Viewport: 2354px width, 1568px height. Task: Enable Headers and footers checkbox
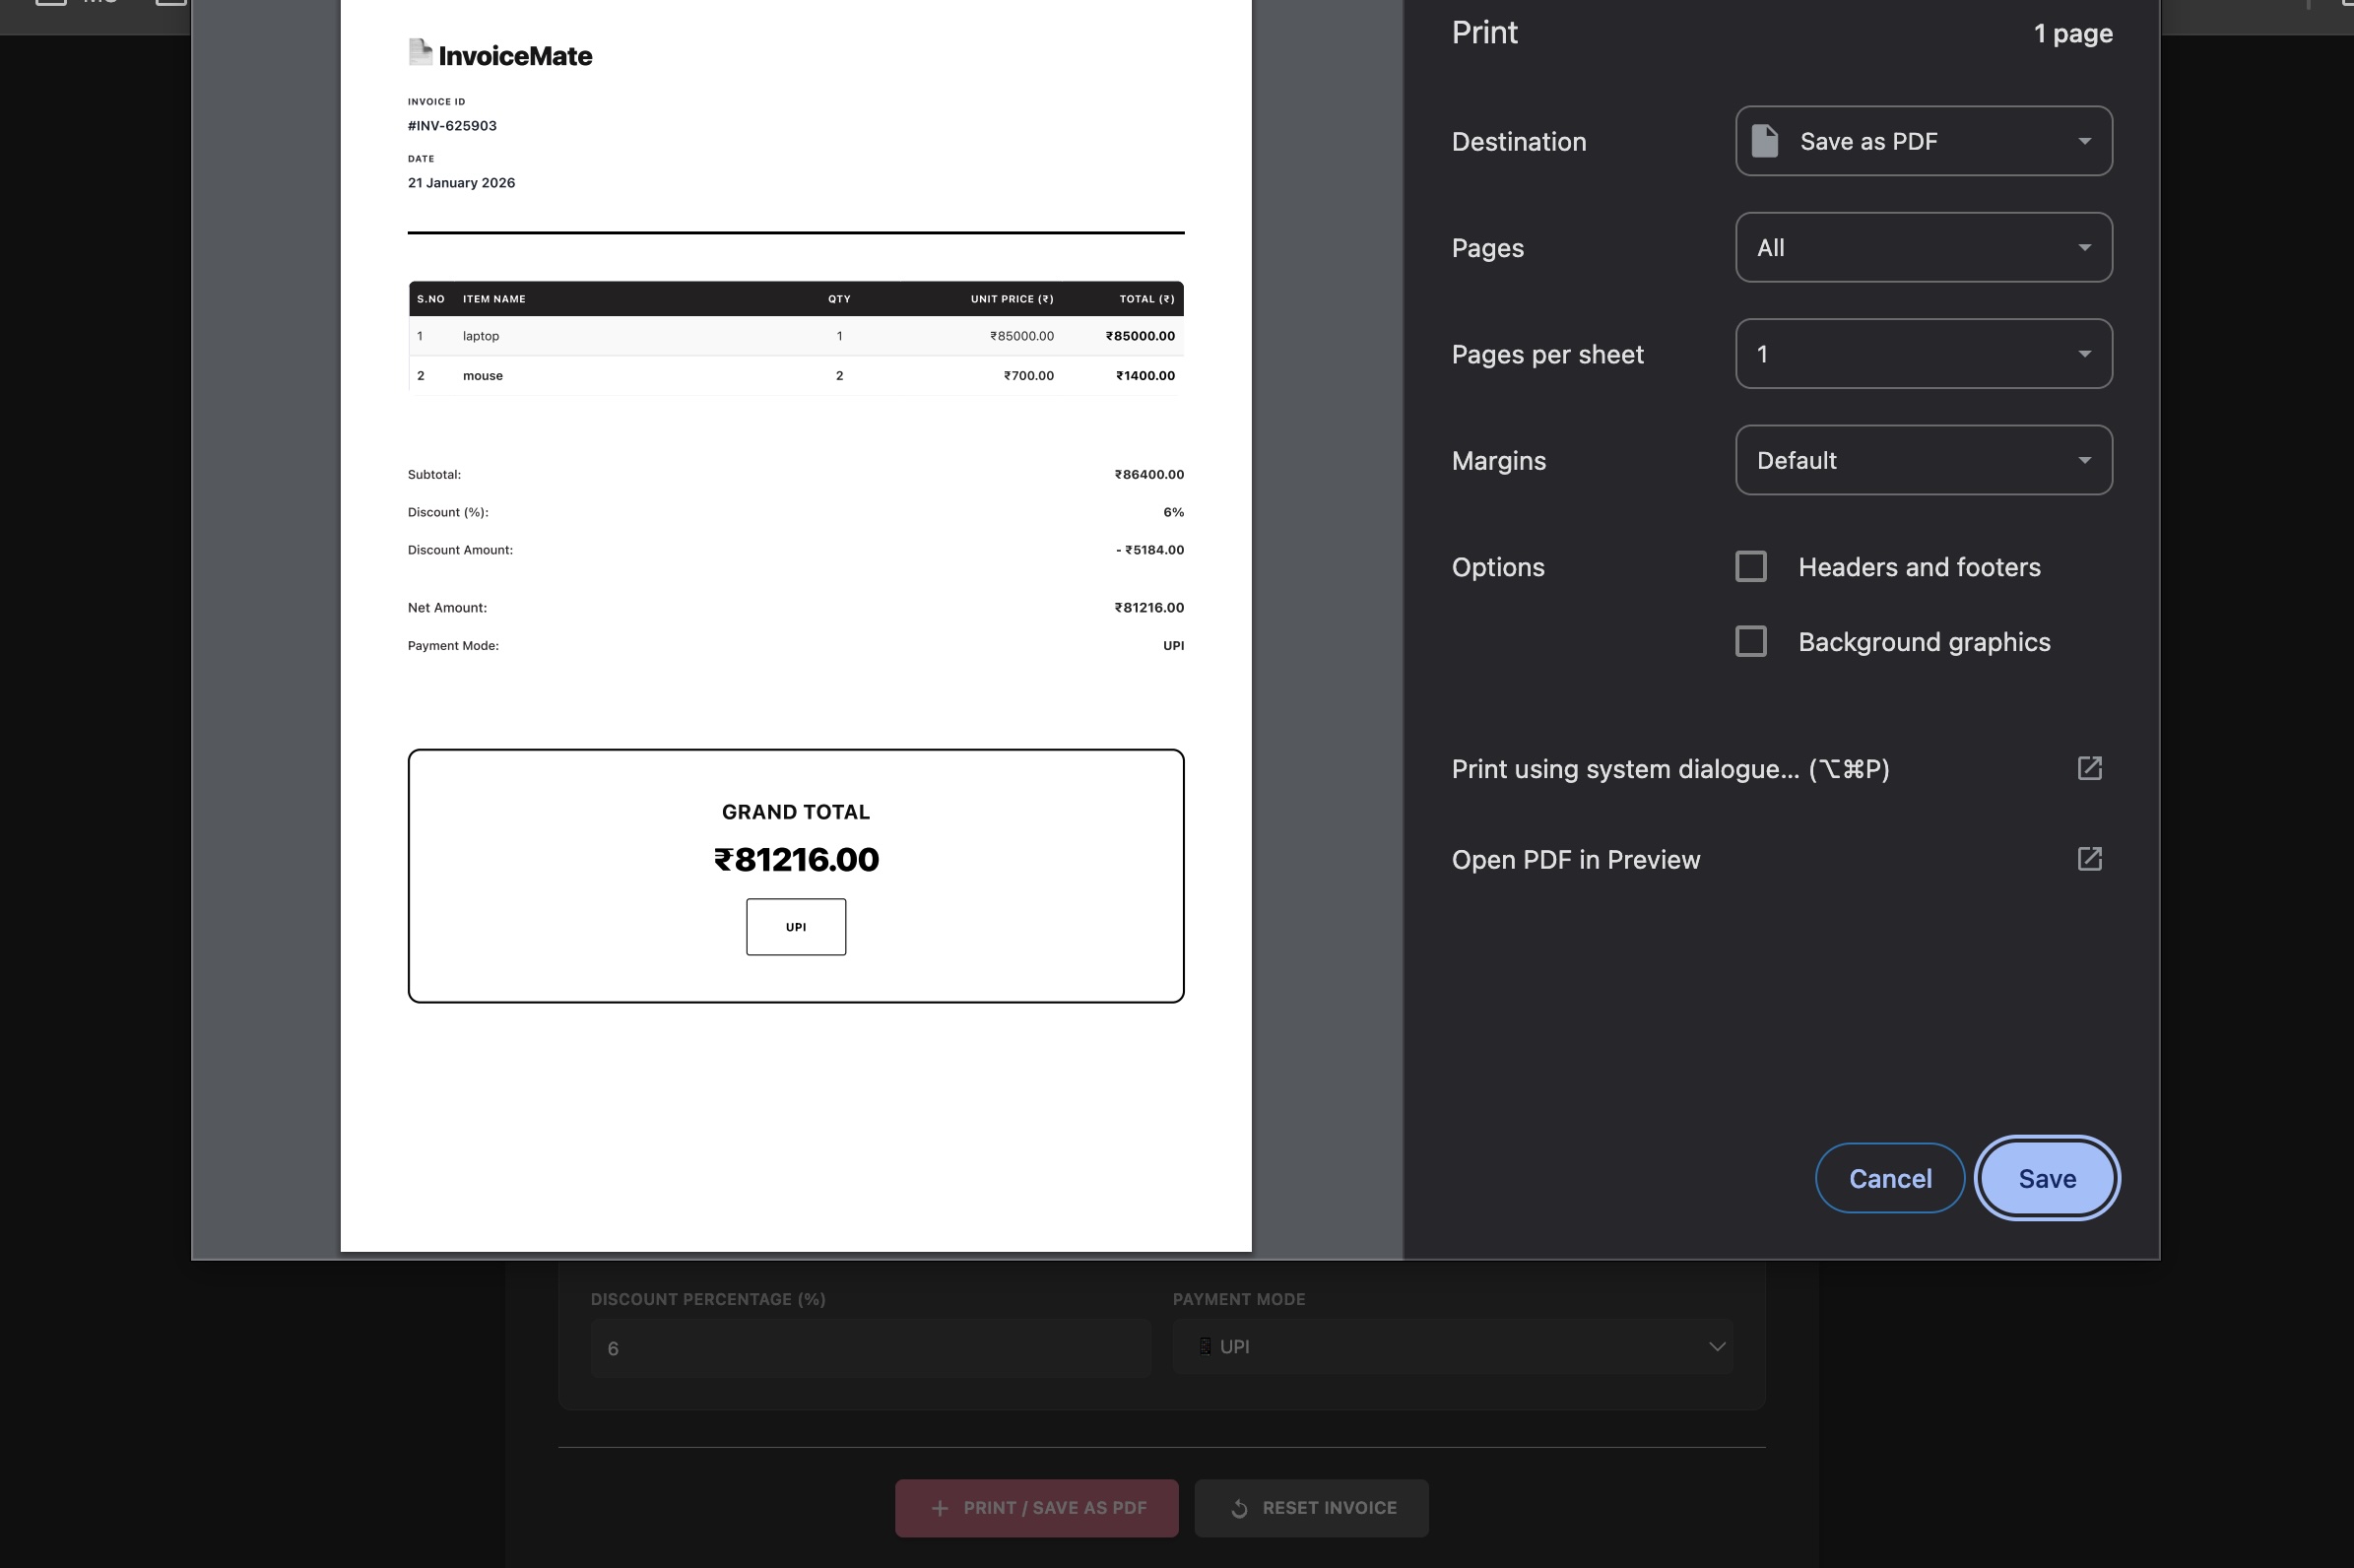point(1751,567)
